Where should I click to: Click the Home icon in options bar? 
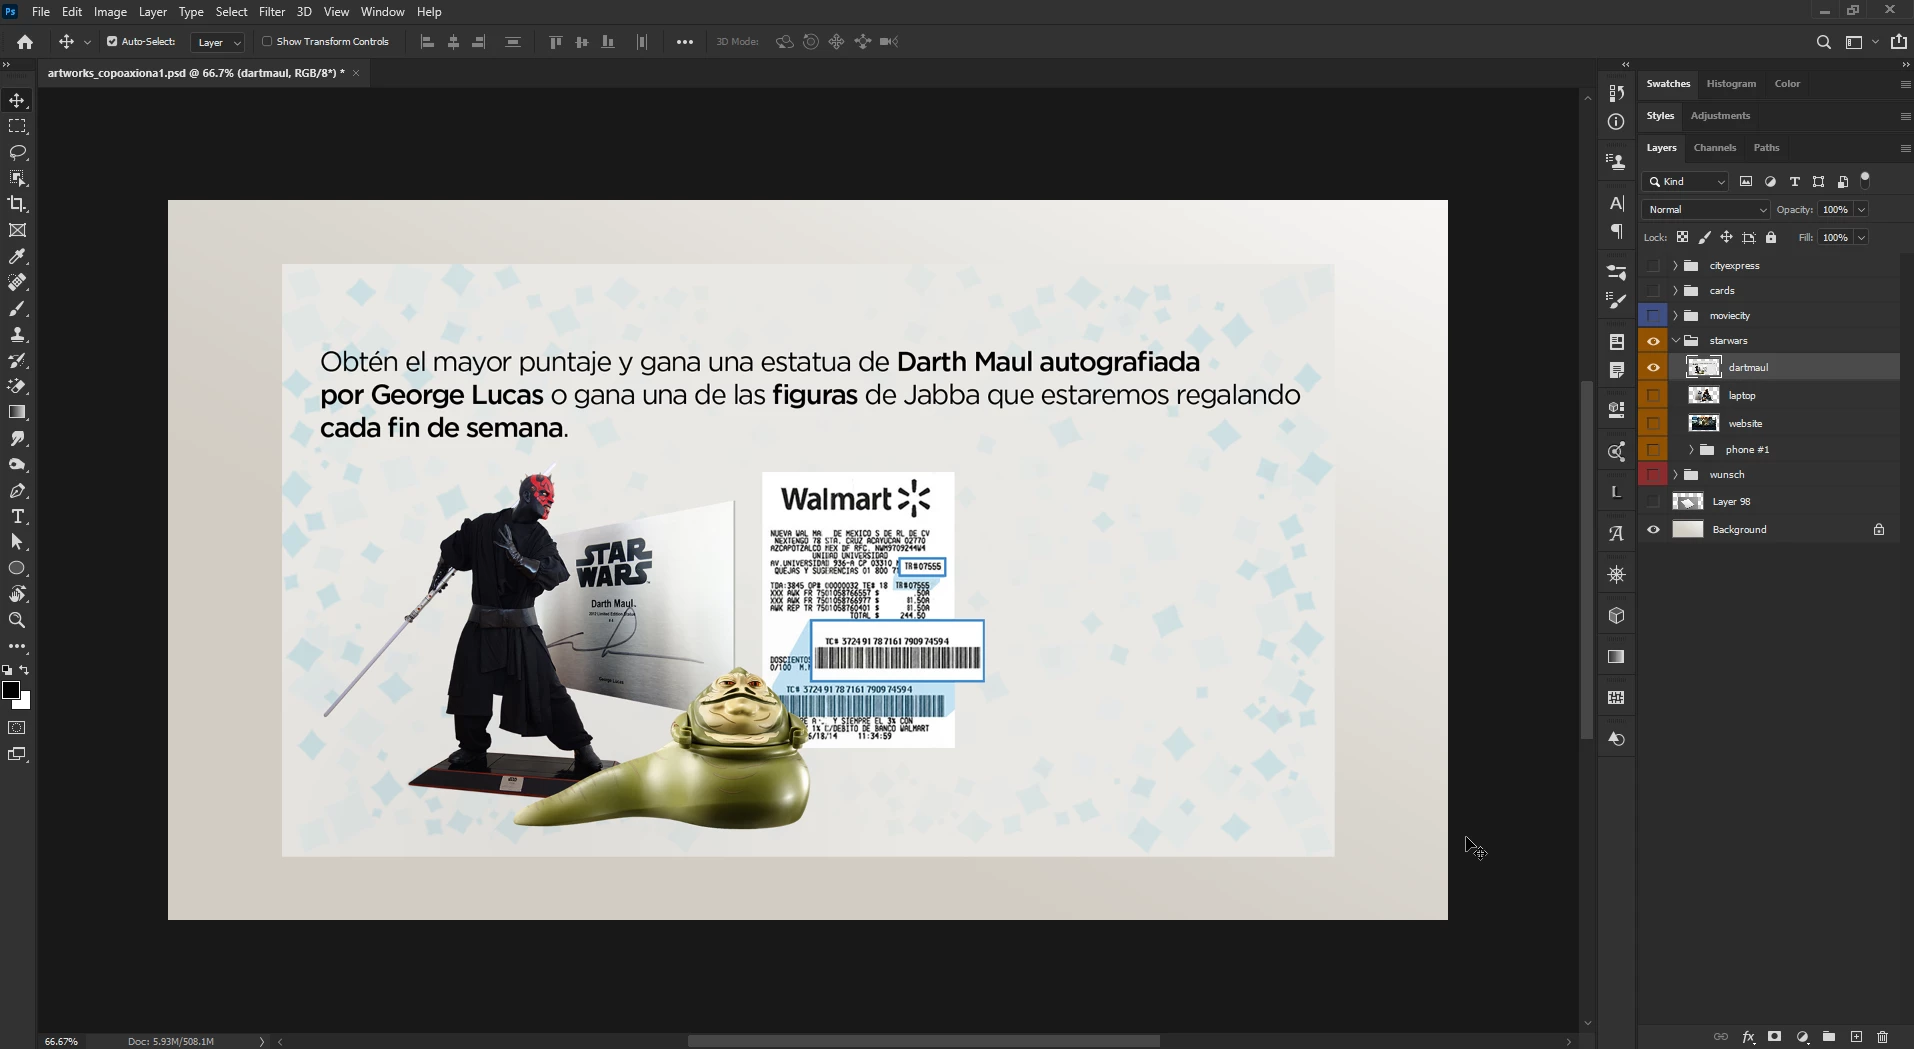coord(25,42)
